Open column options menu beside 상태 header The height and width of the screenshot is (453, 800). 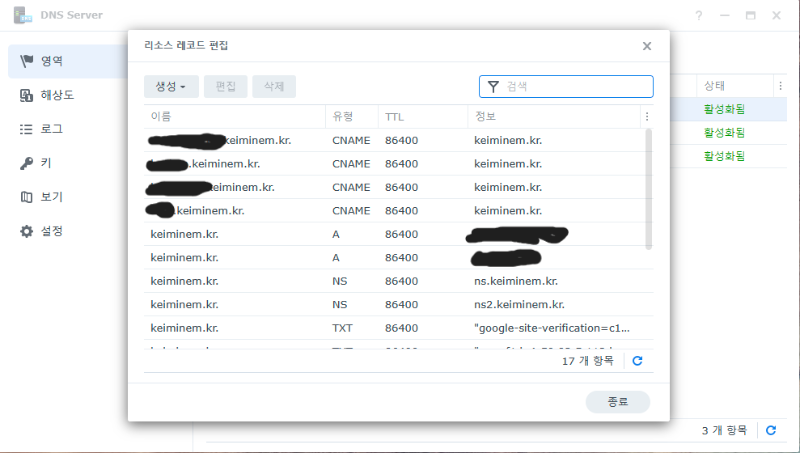(780, 86)
